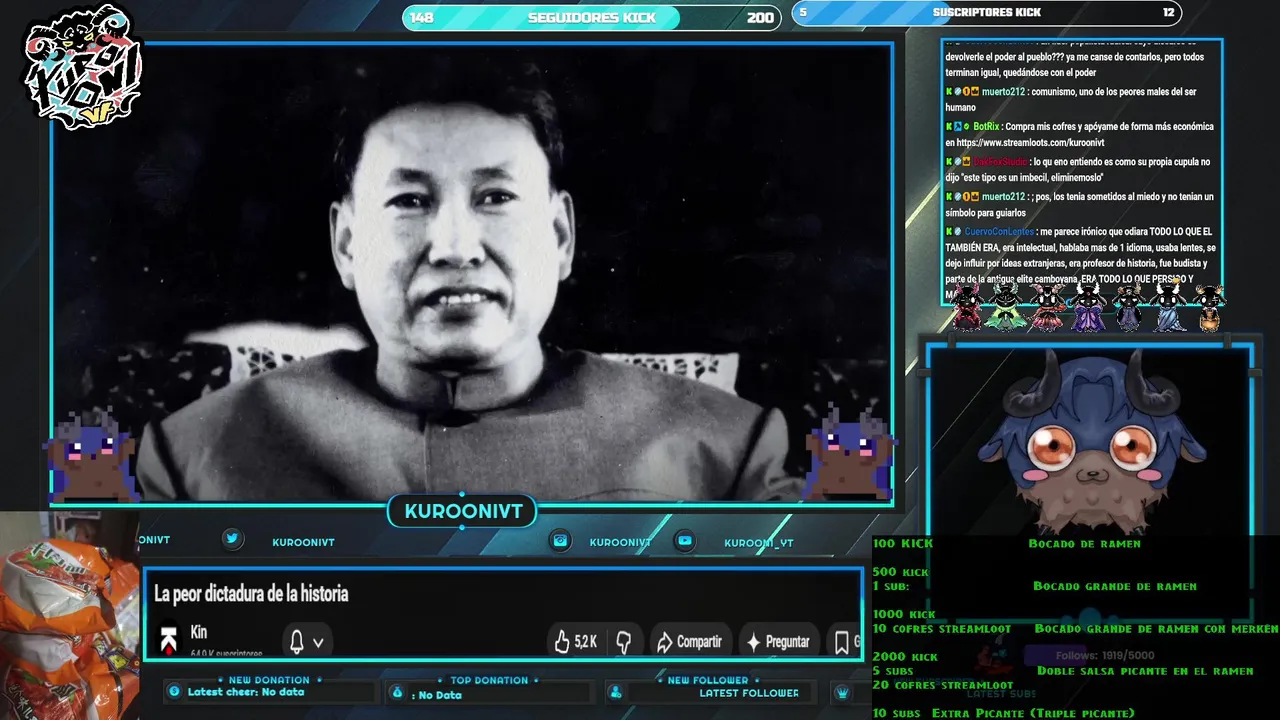Click KUROONIVT handle next to Twitter icon
This screenshot has width=1280, height=720.
(303, 542)
